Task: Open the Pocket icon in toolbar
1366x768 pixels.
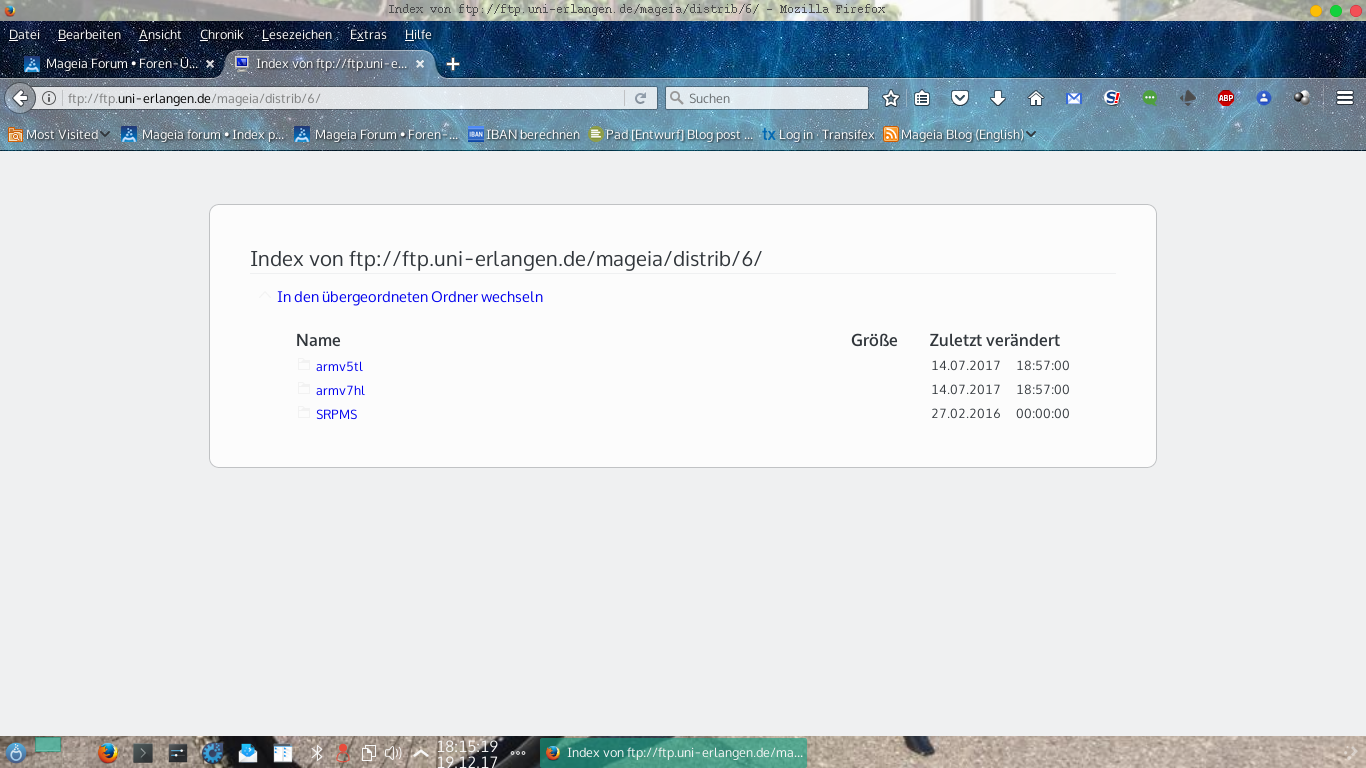Action: tap(960, 98)
